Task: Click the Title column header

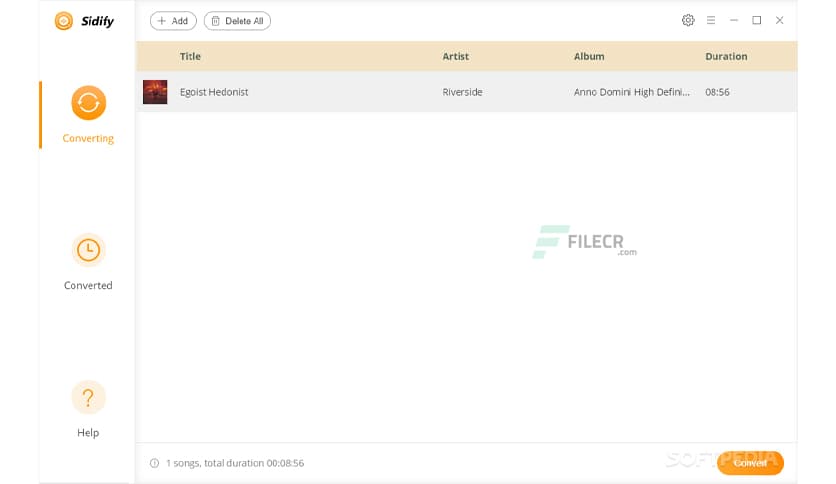Action: (190, 57)
